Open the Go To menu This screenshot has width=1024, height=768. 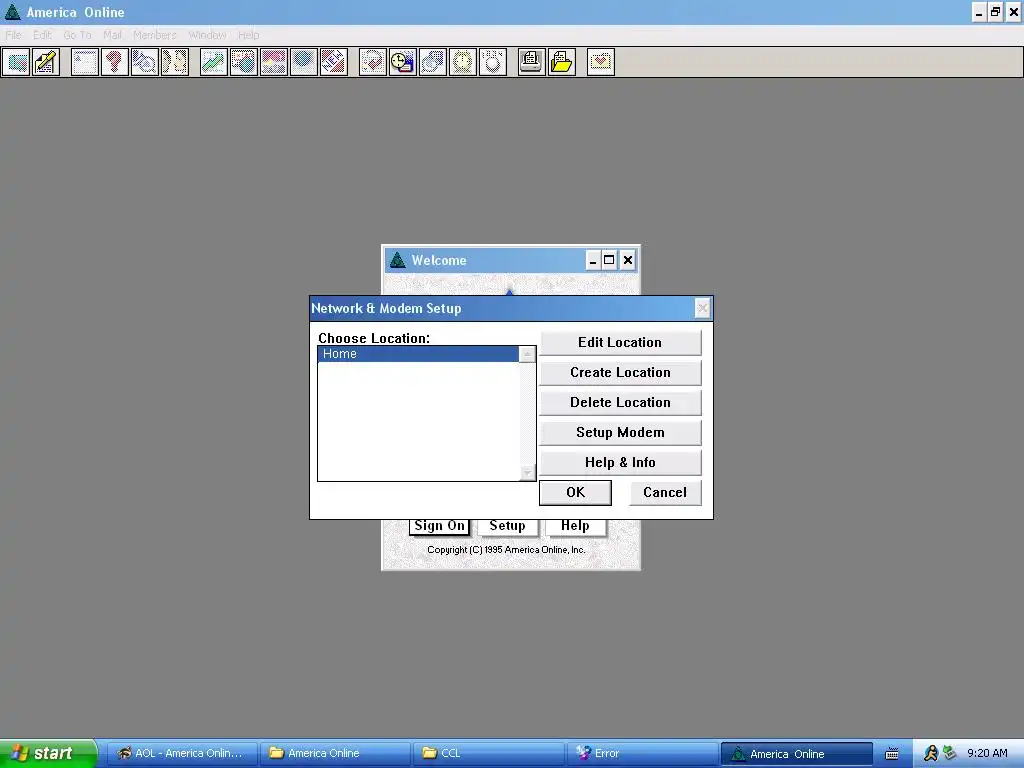tap(77, 35)
